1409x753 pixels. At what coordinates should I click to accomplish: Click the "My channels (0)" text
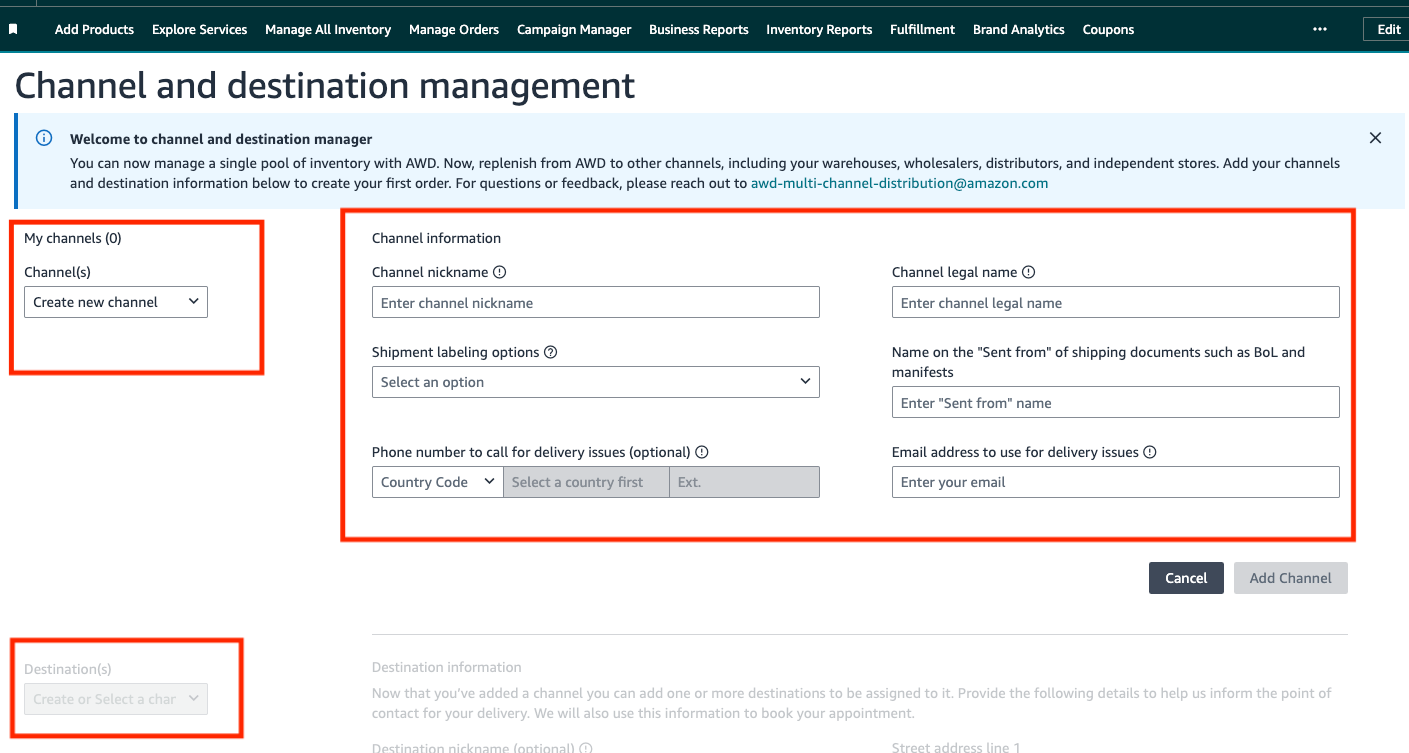click(x=73, y=238)
